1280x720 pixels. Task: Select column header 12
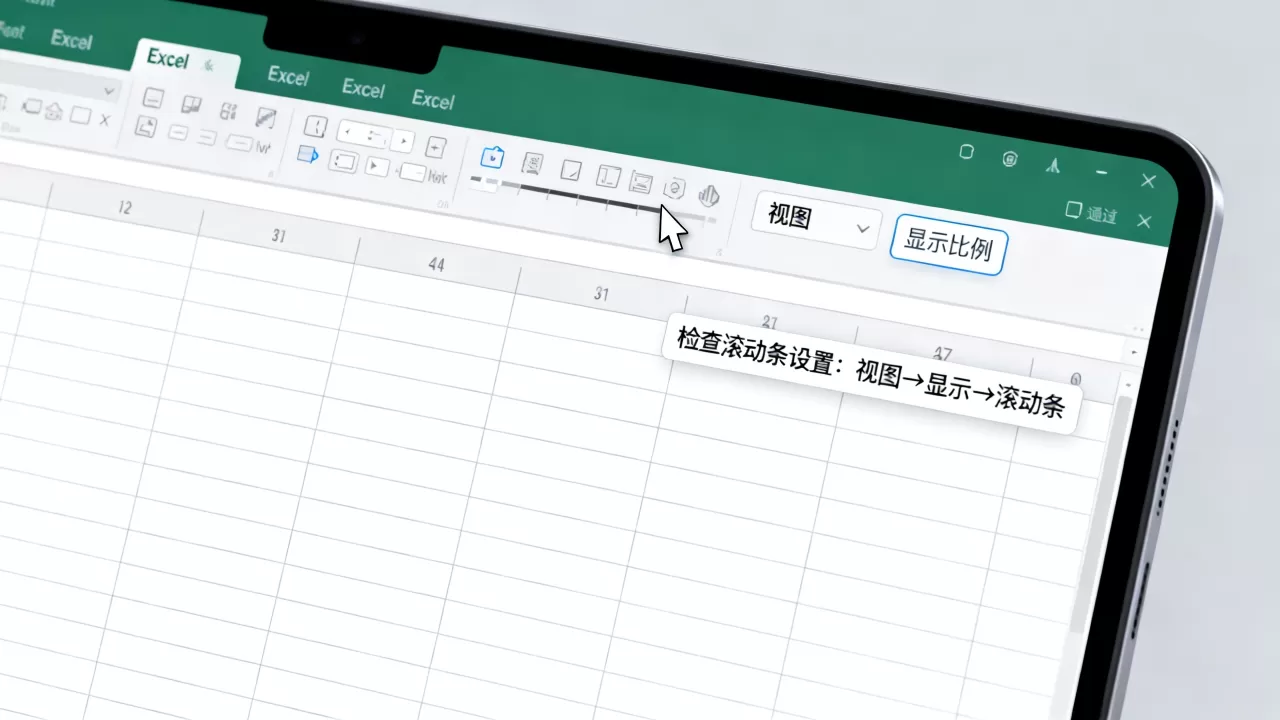click(124, 208)
